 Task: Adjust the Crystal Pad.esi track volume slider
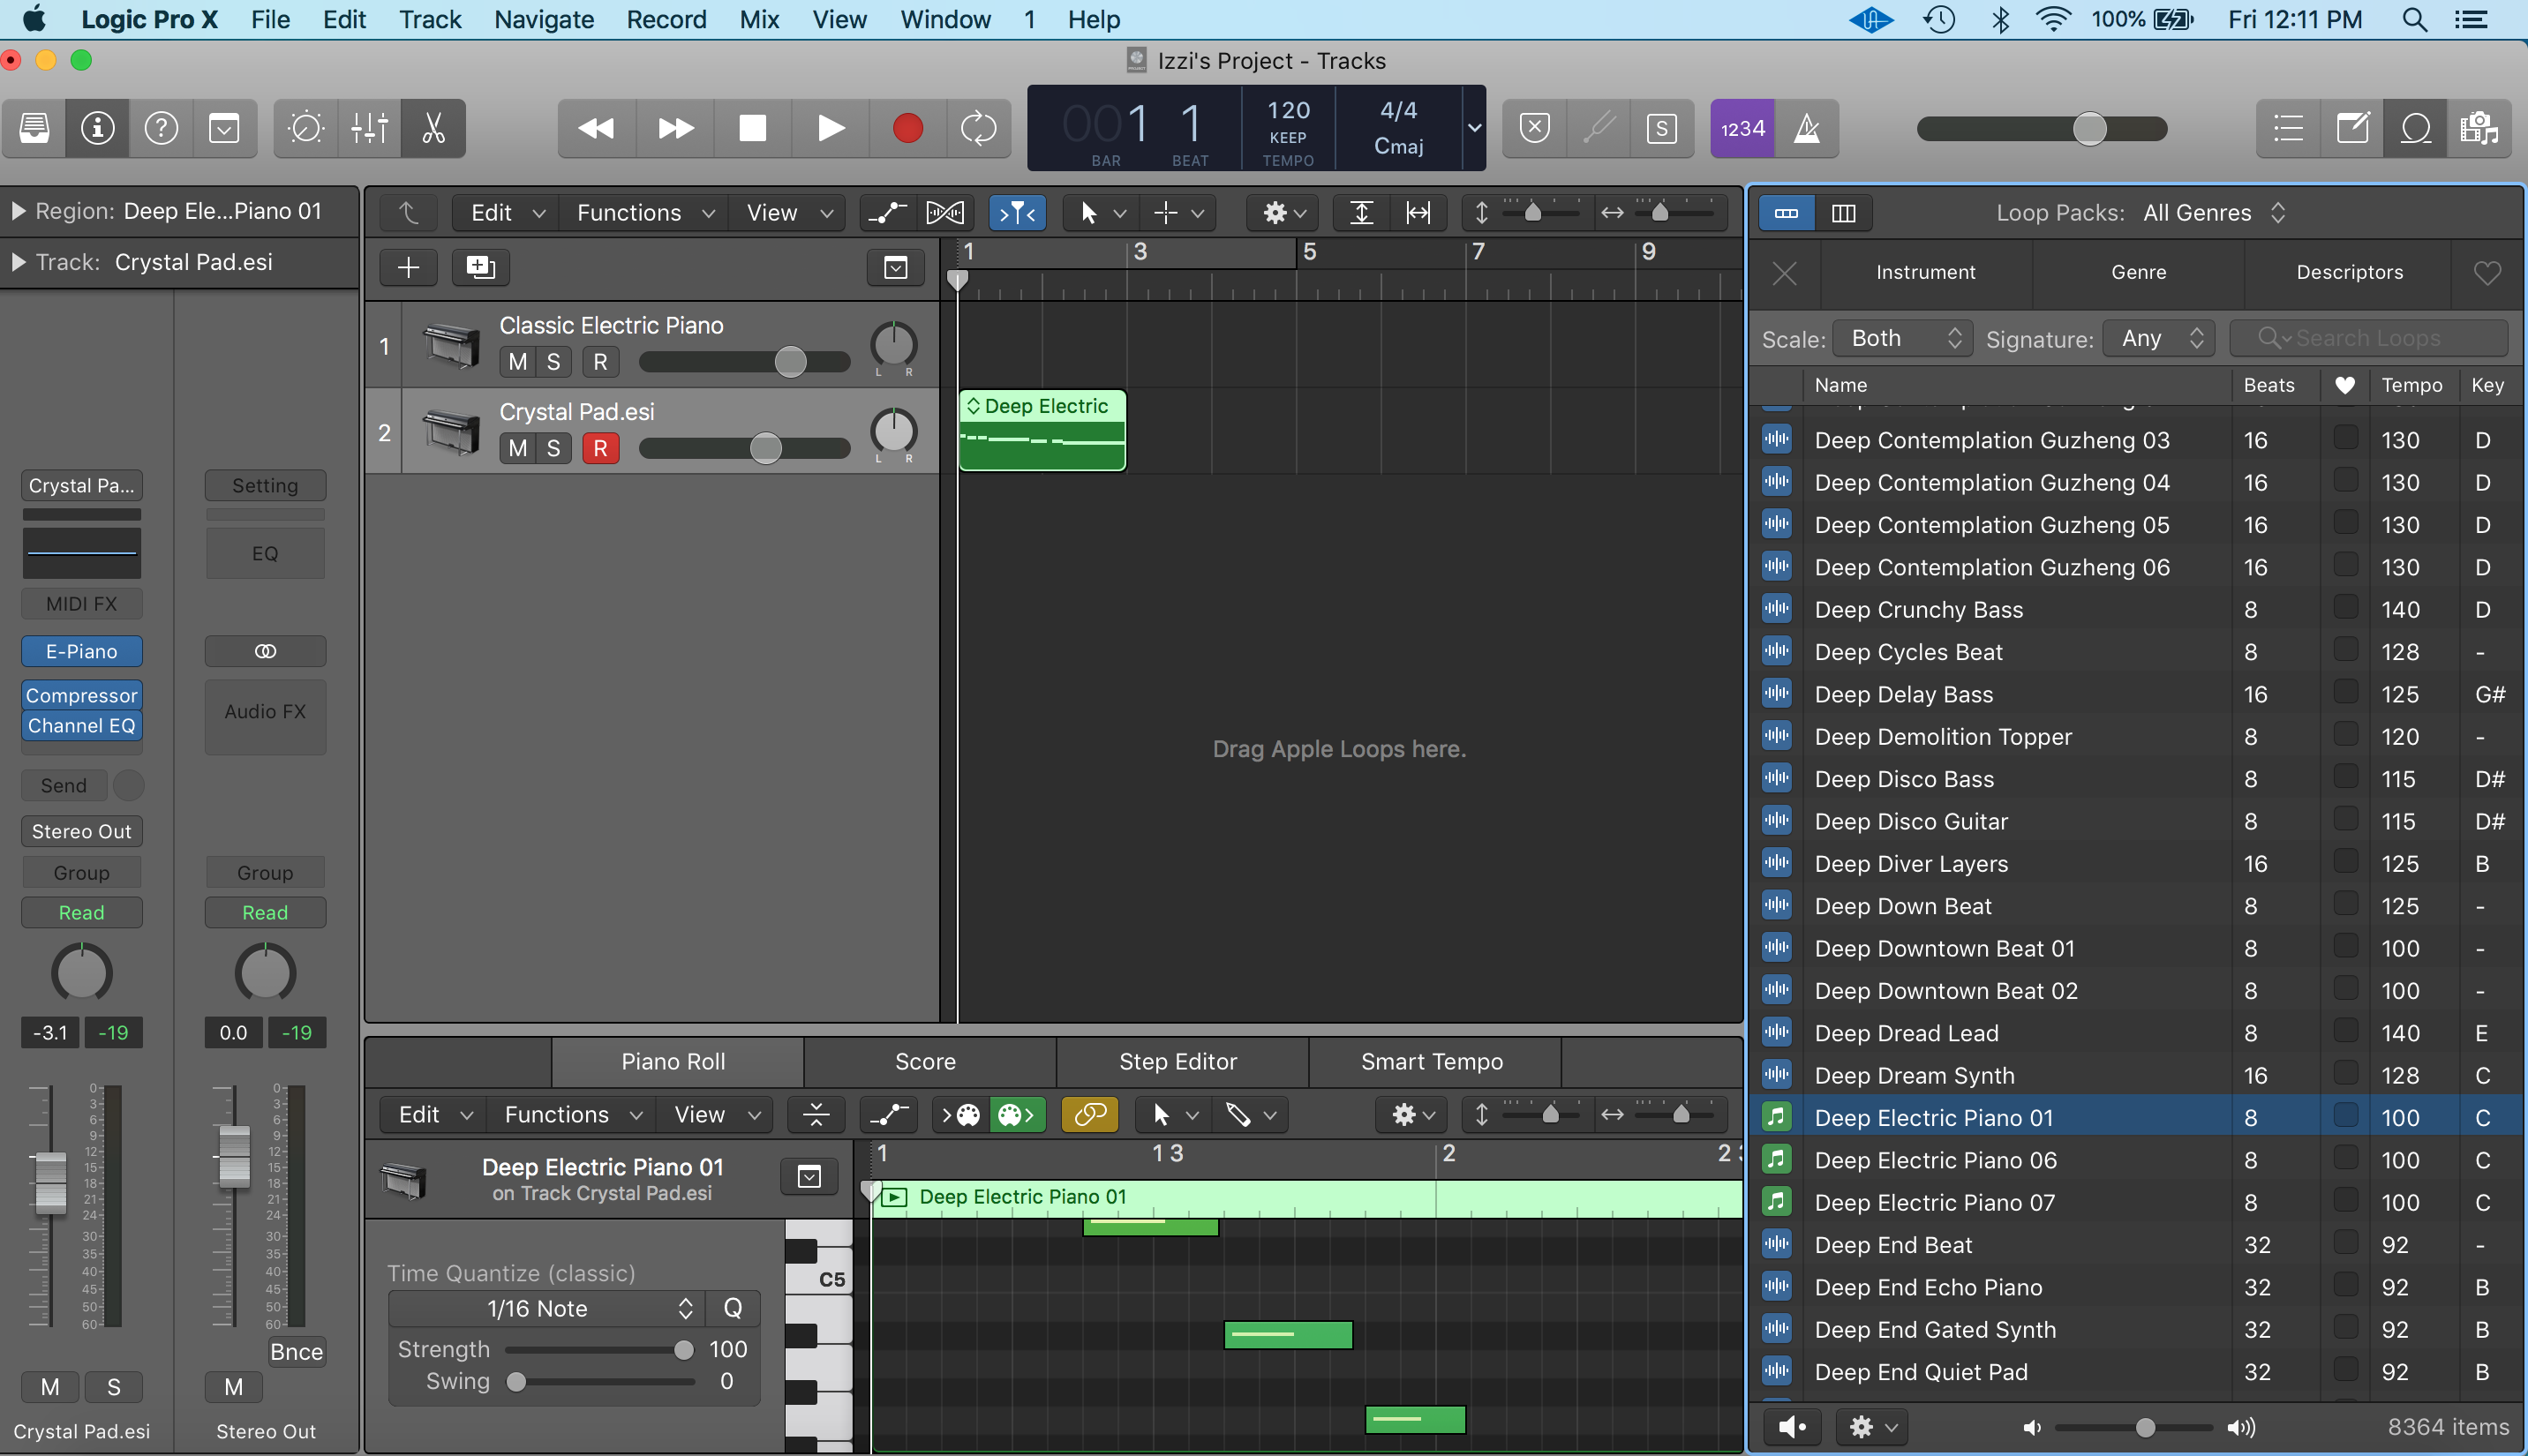(x=765, y=448)
